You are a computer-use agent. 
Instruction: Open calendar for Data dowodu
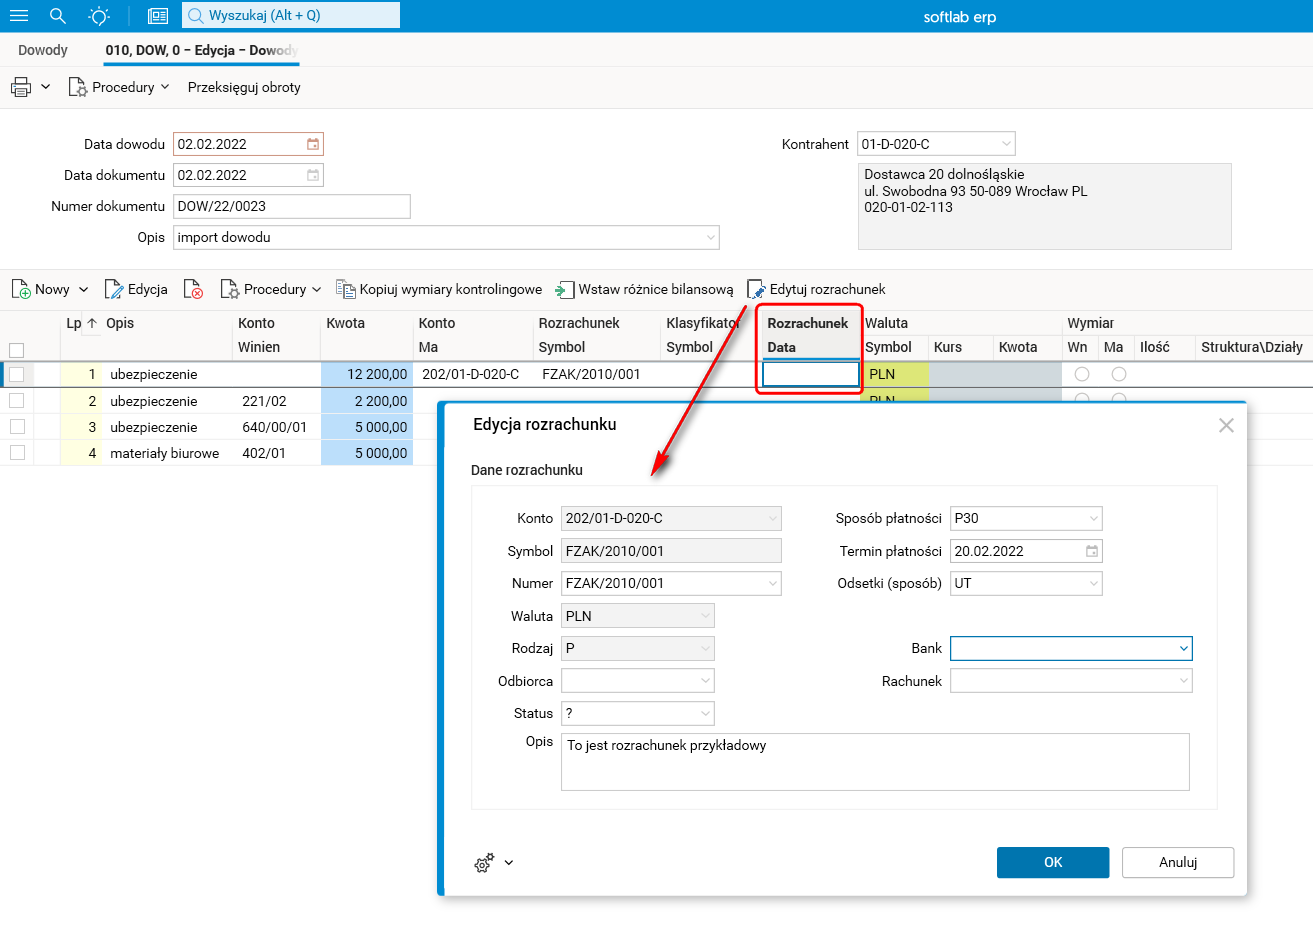point(313,144)
